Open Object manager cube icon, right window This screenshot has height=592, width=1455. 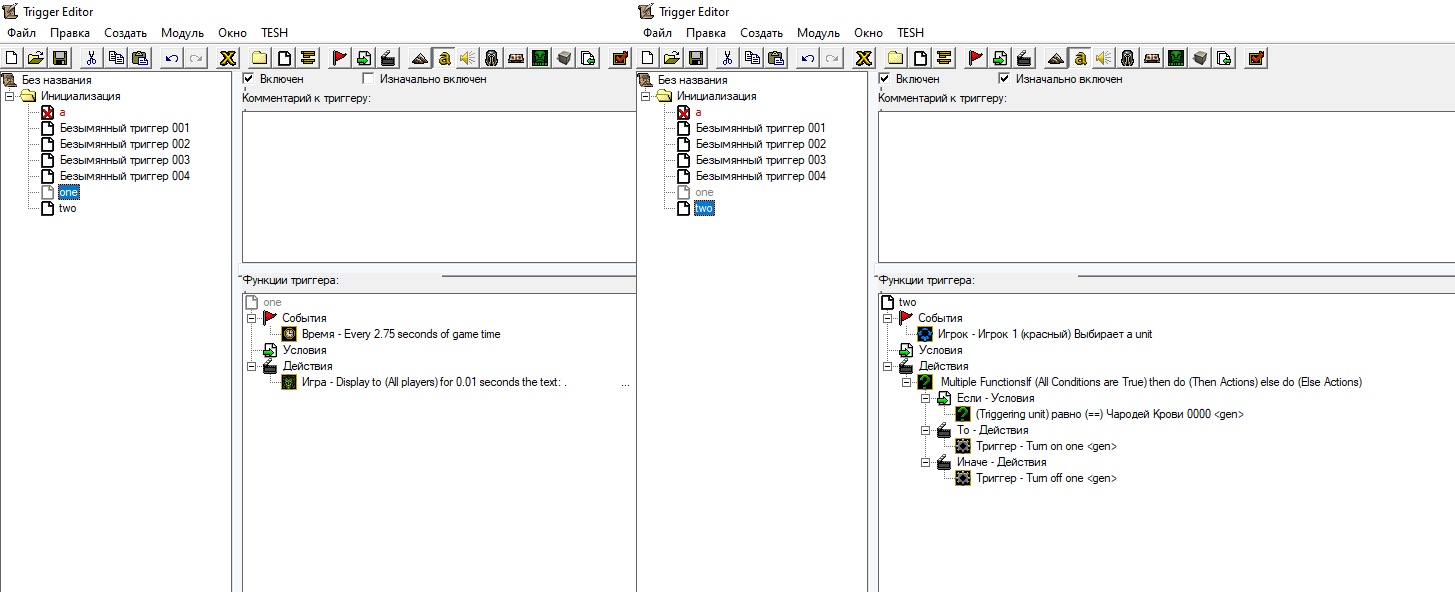click(1200, 58)
